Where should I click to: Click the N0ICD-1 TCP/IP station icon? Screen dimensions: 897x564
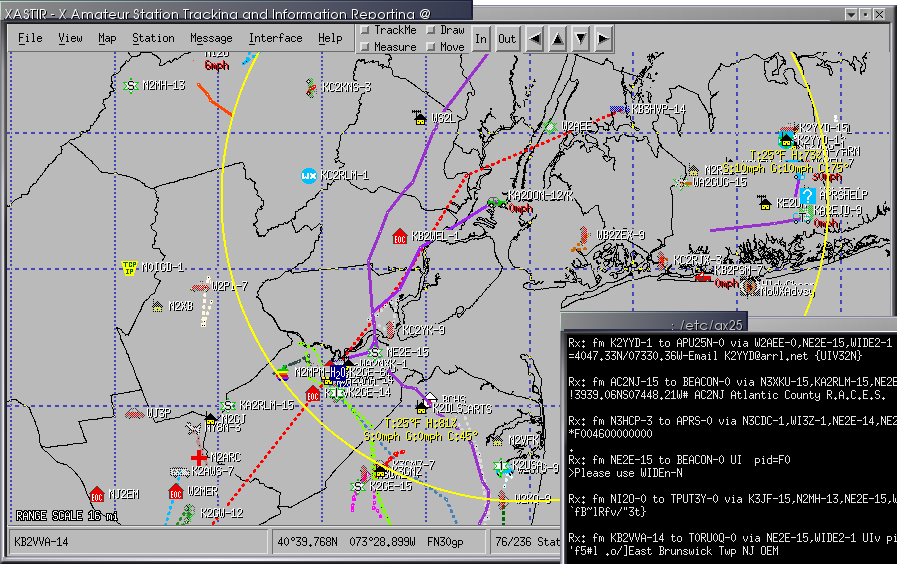coord(129,267)
